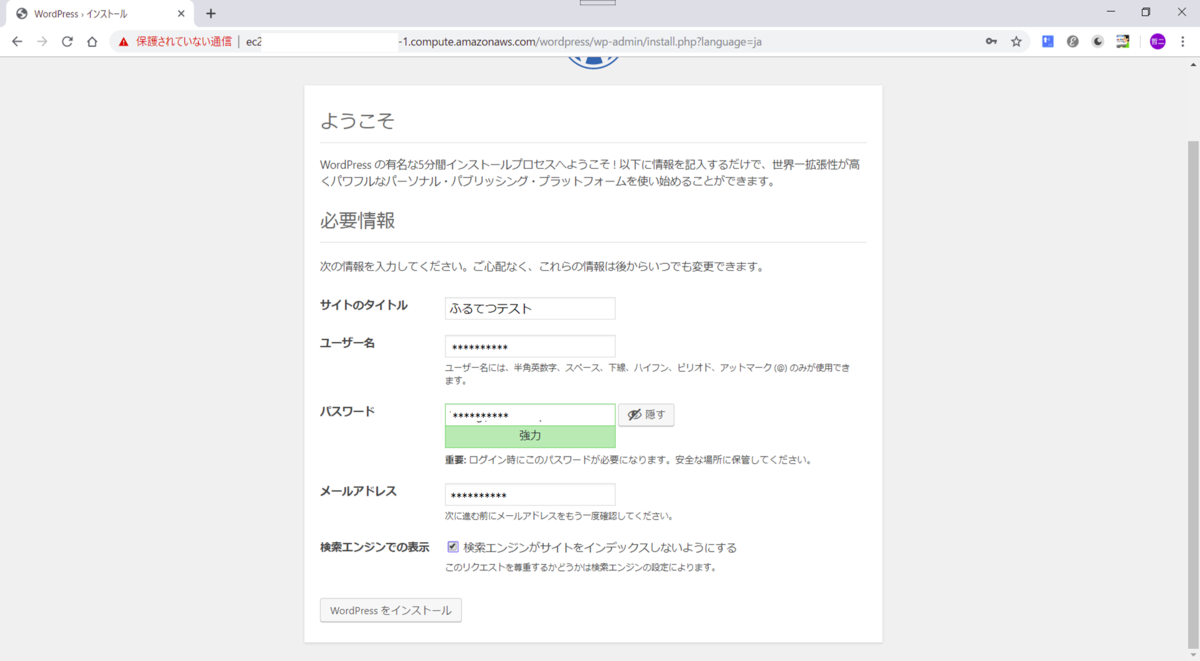Bookmark this page with the star icon

1016,41
